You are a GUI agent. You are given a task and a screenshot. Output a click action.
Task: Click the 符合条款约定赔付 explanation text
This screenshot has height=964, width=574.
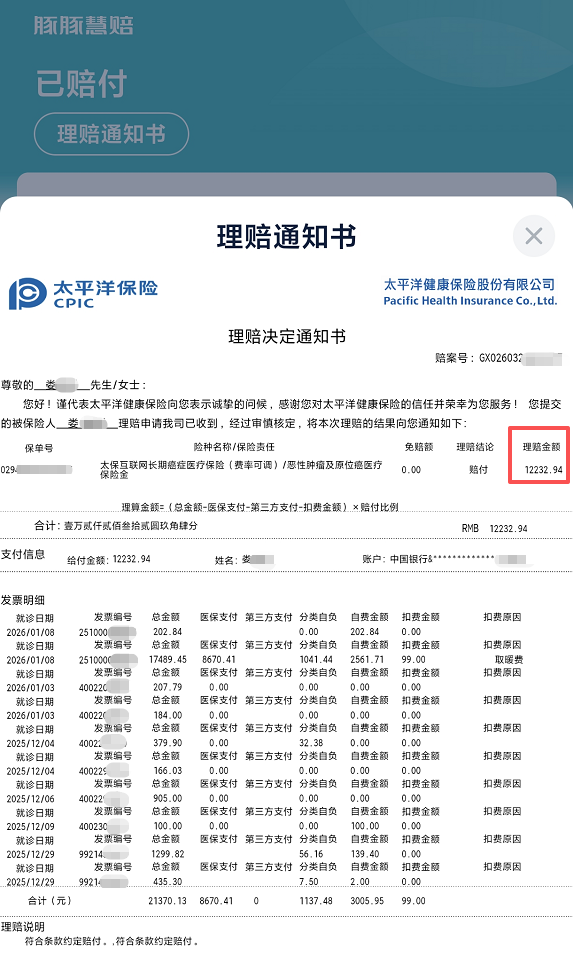[111, 941]
